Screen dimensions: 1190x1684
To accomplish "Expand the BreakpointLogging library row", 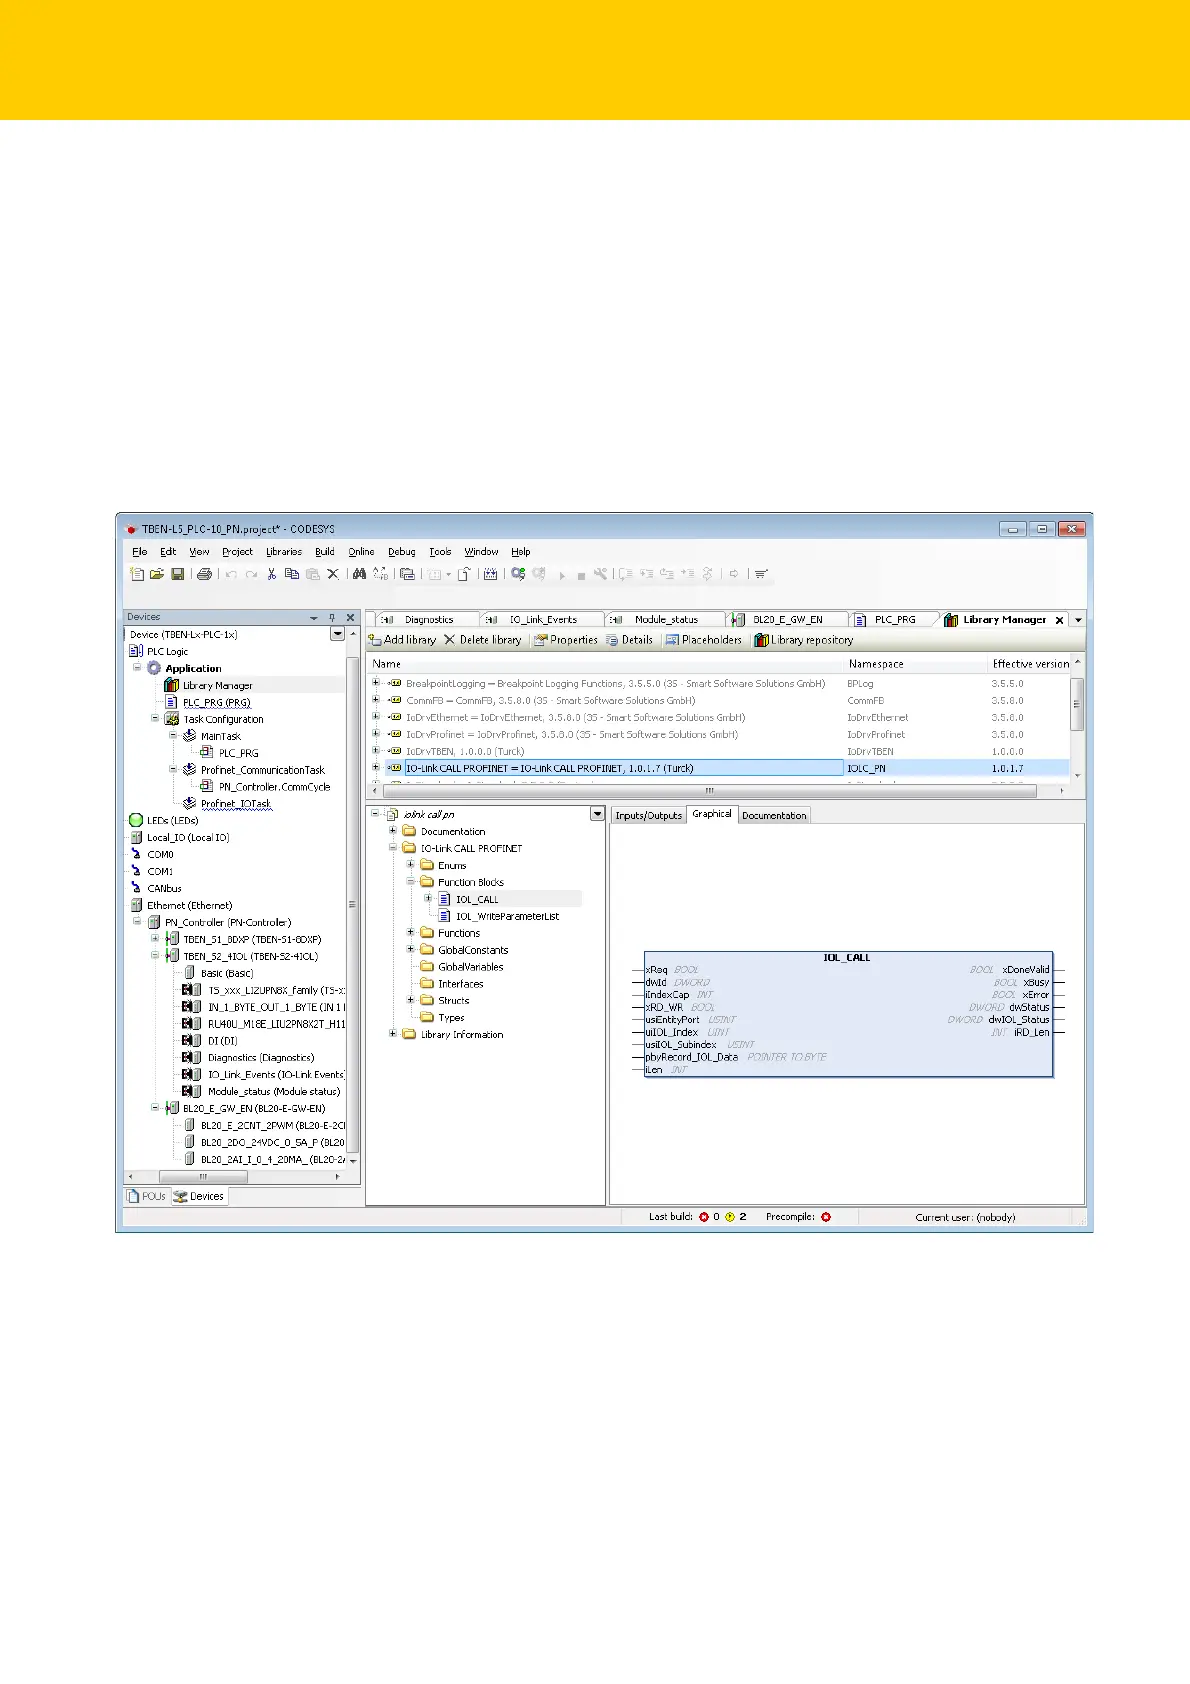I will [x=376, y=683].
